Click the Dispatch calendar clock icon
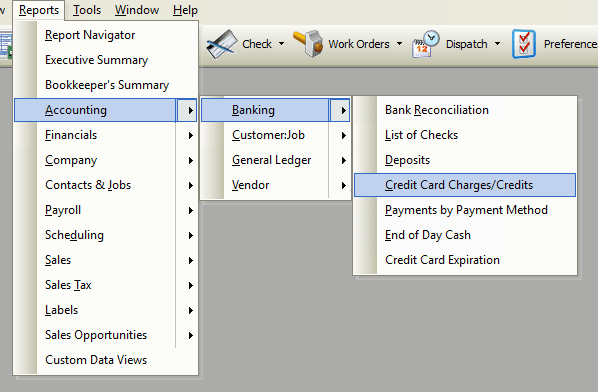Screen dimensions: 598x392 coord(425,44)
